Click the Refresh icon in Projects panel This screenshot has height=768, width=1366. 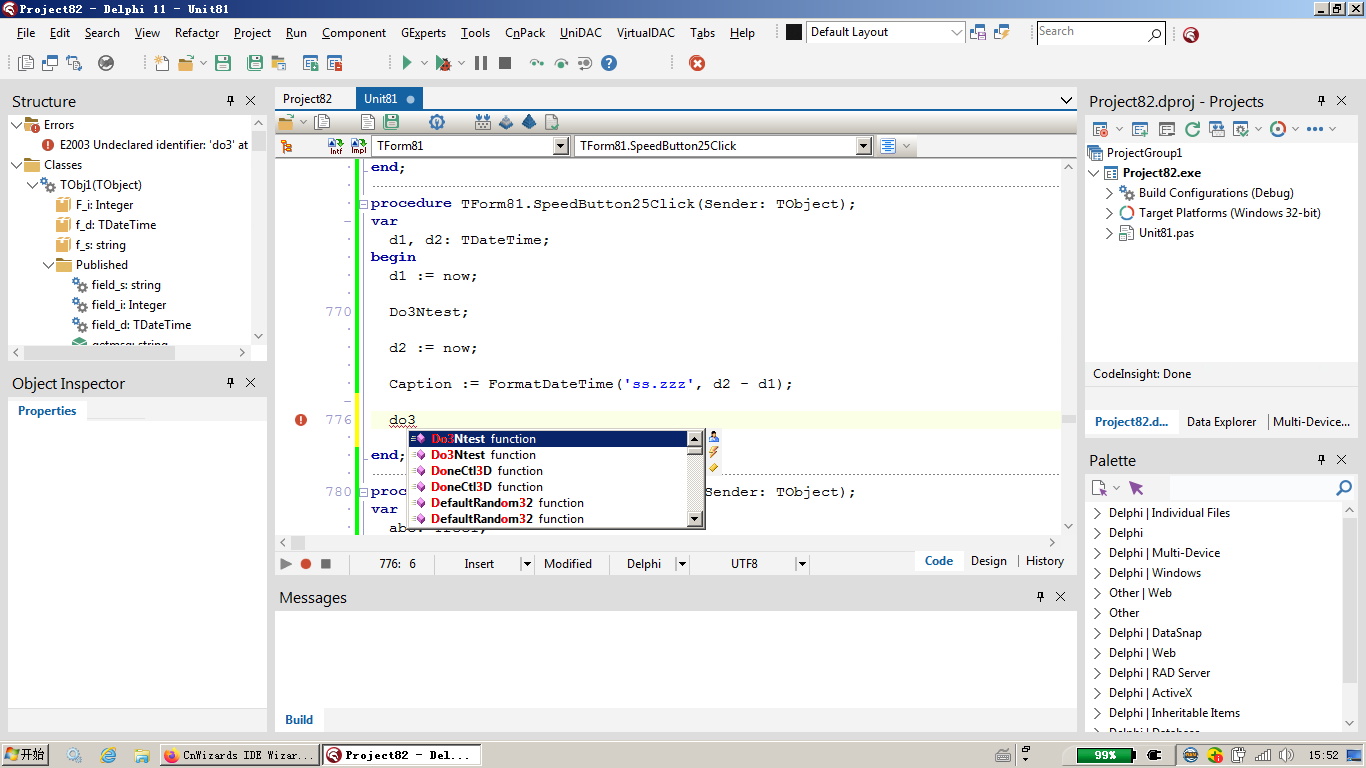click(x=1192, y=129)
